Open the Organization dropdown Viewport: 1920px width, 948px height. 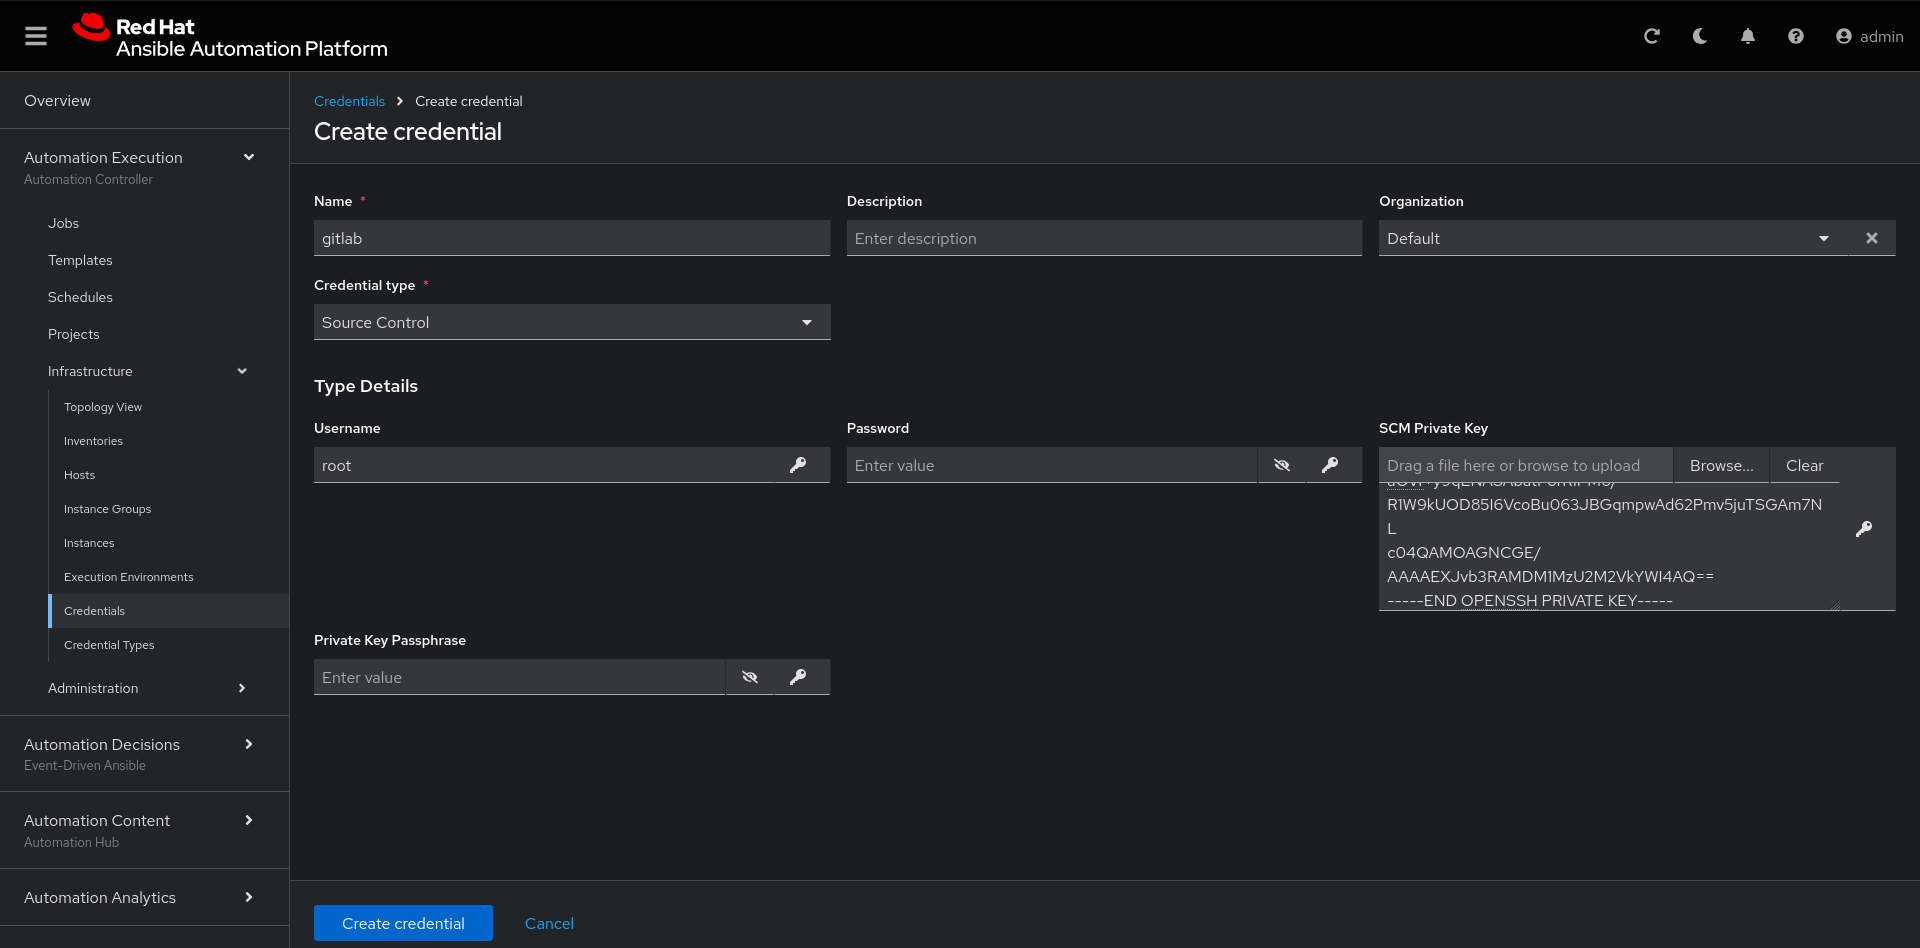[1613, 238]
